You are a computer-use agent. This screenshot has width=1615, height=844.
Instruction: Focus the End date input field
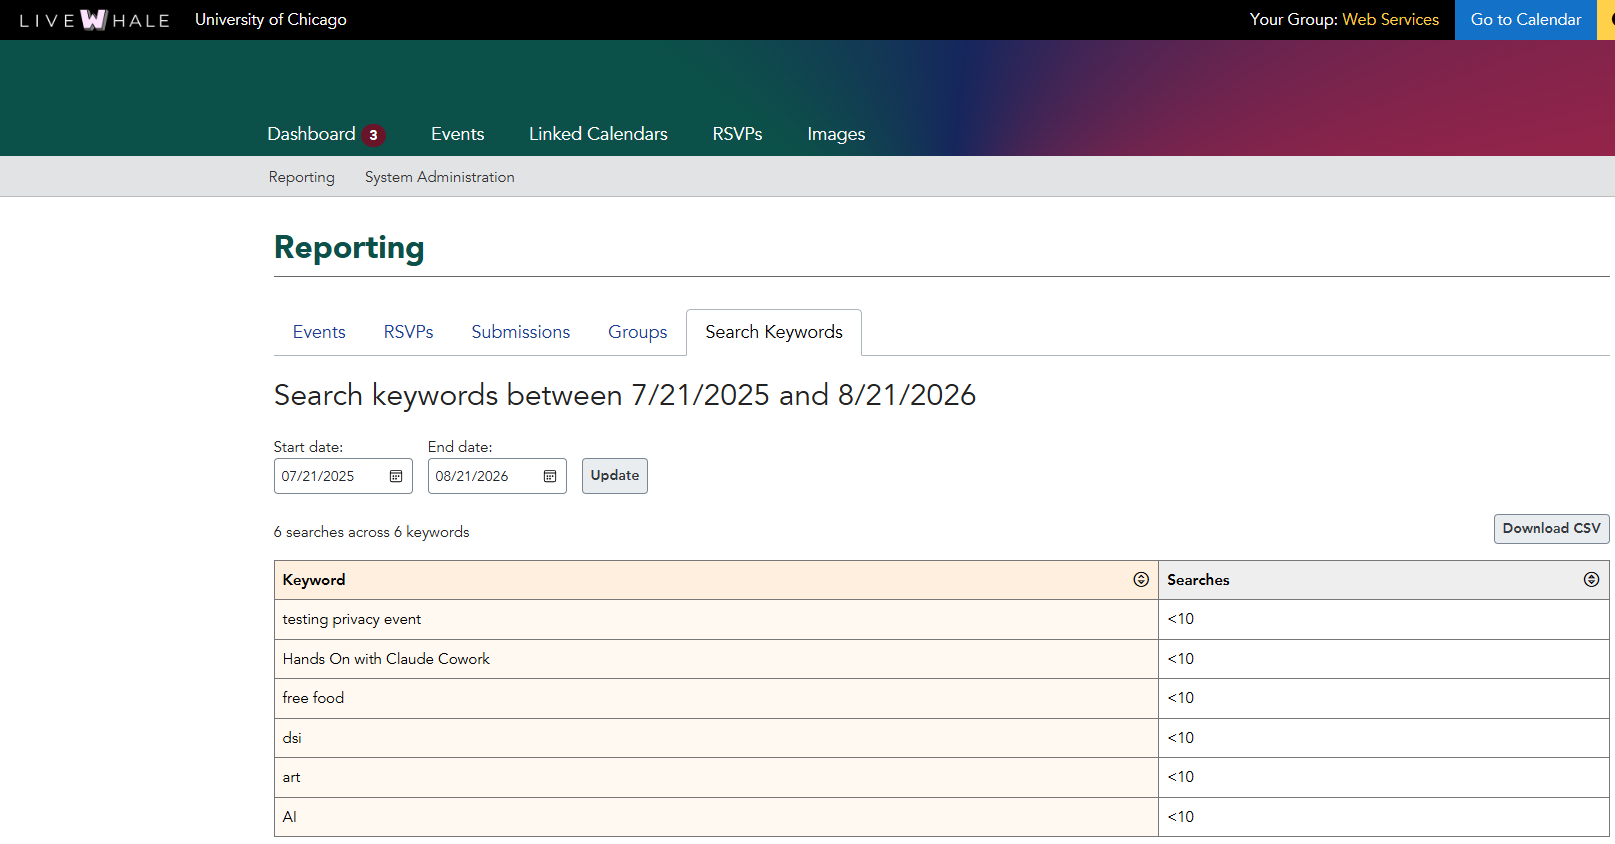click(x=497, y=476)
